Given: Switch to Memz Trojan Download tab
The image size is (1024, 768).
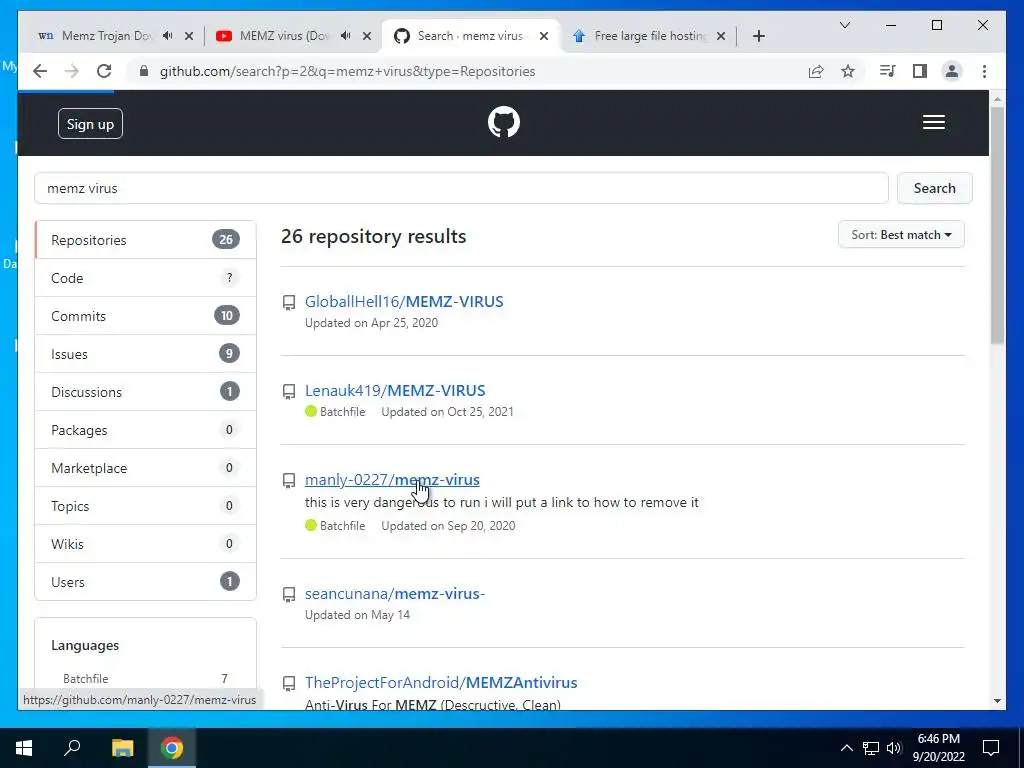Looking at the screenshot, I should (x=106, y=36).
